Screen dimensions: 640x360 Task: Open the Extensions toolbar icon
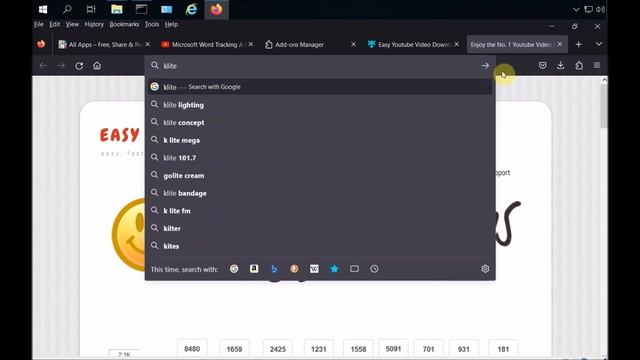coord(579,65)
